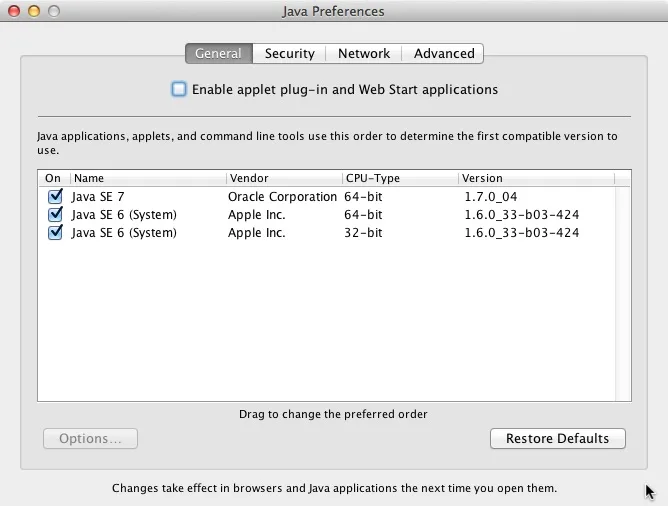Click the Name cell of the 64-bit Java SE 6 row
The width and height of the screenshot is (668, 506).
[124, 214]
